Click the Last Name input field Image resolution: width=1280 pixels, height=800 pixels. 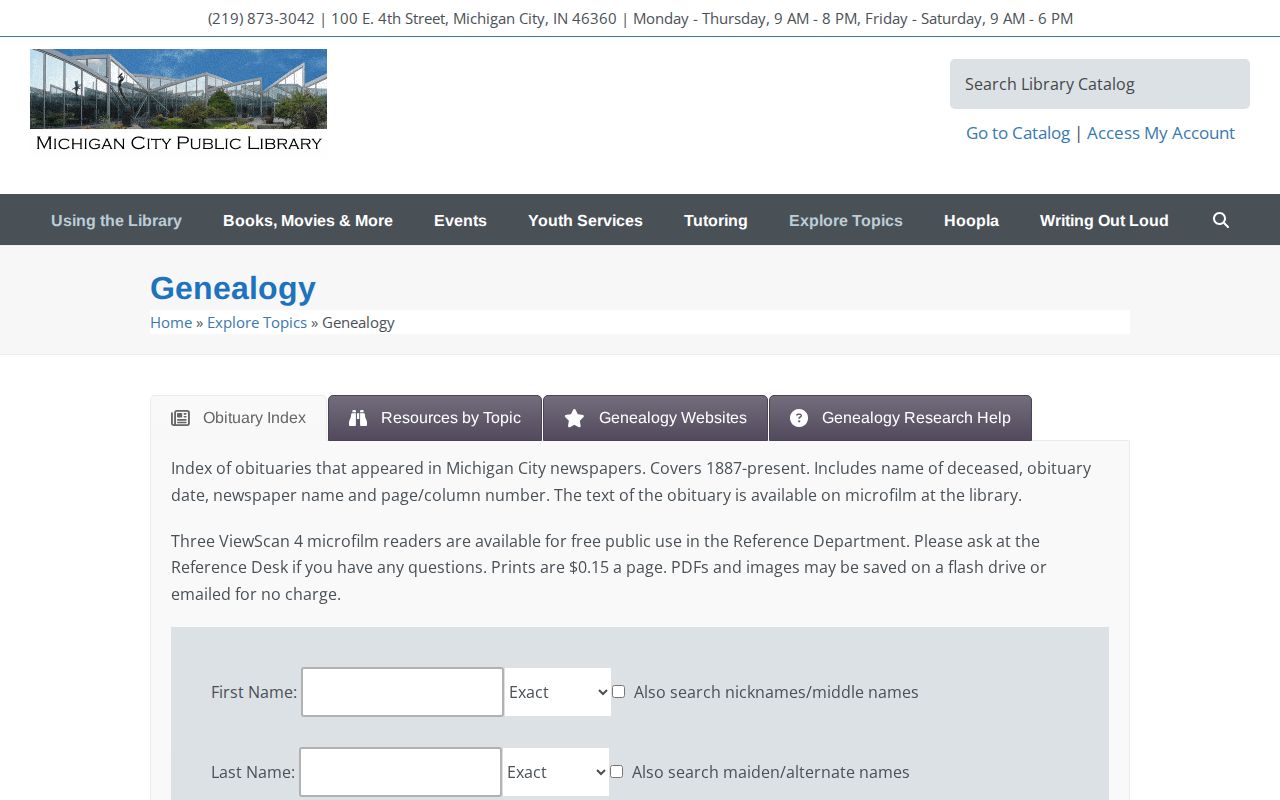pyautogui.click(x=400, y=772)
